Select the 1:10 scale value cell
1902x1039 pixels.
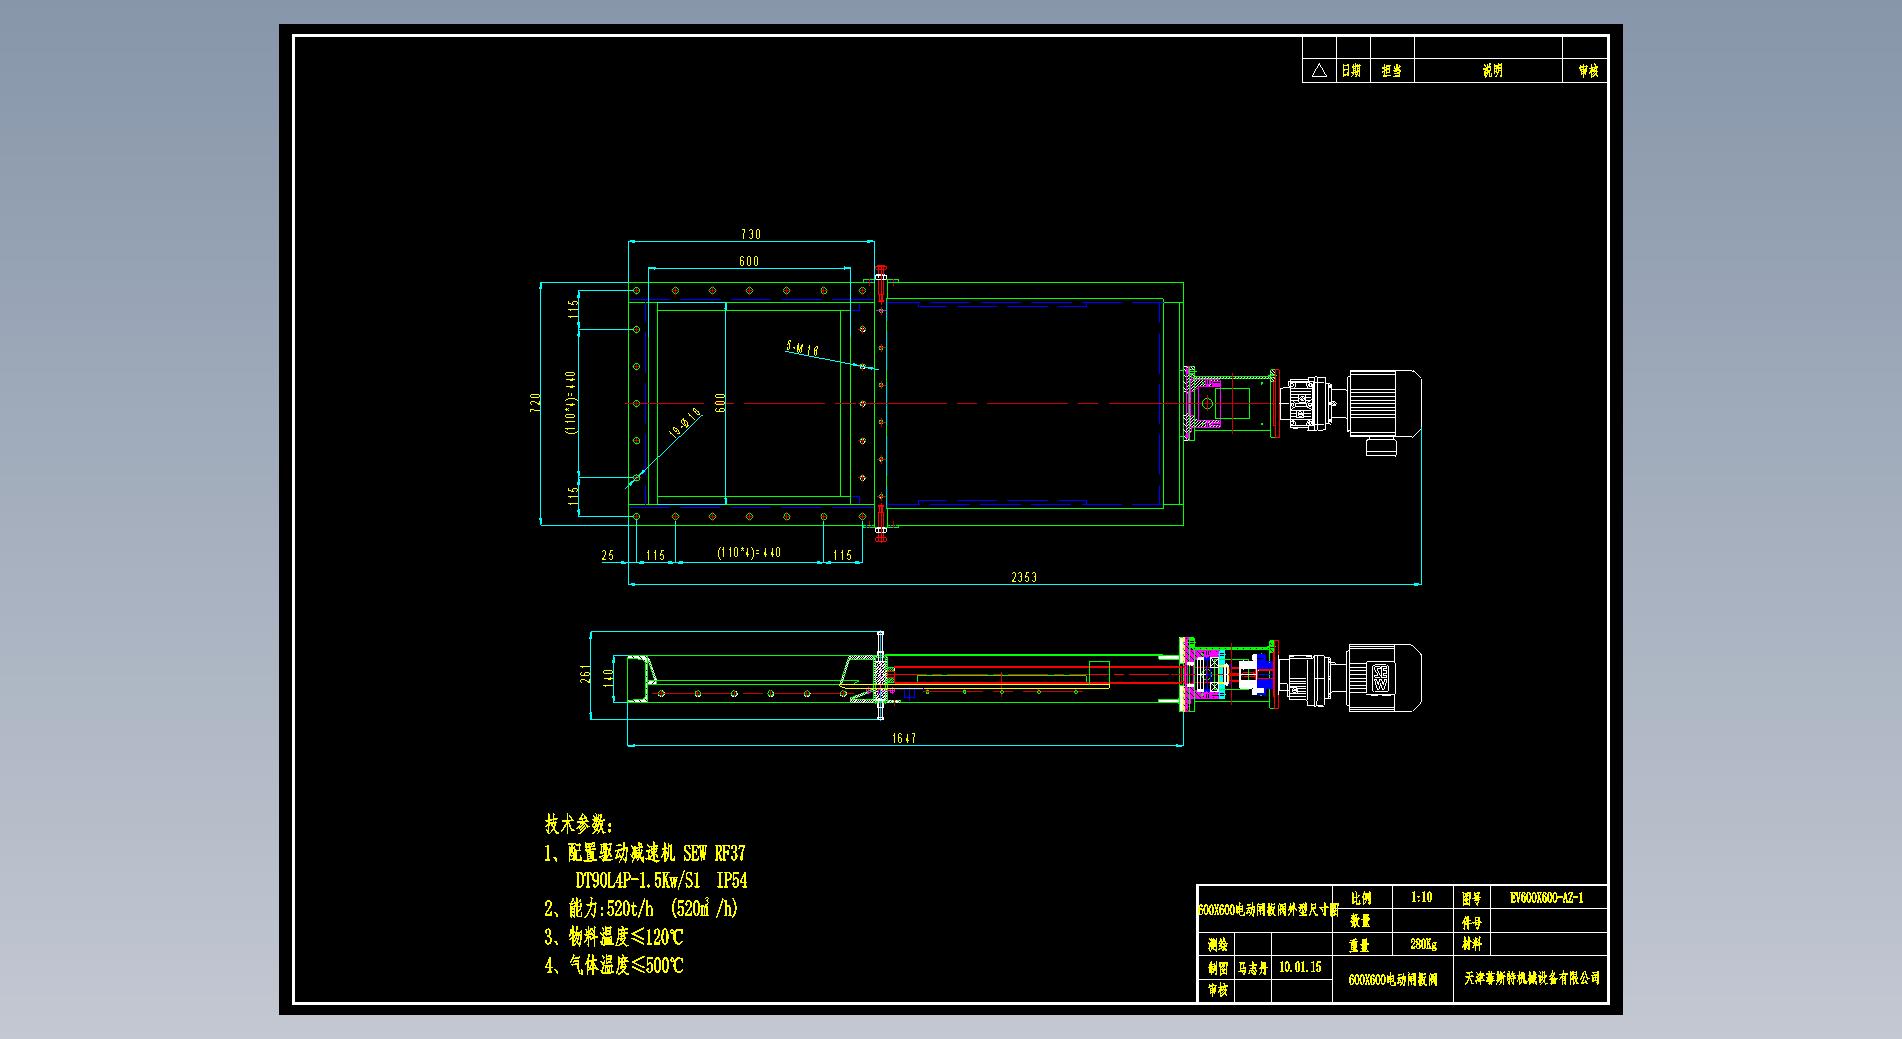point(1420,898)
